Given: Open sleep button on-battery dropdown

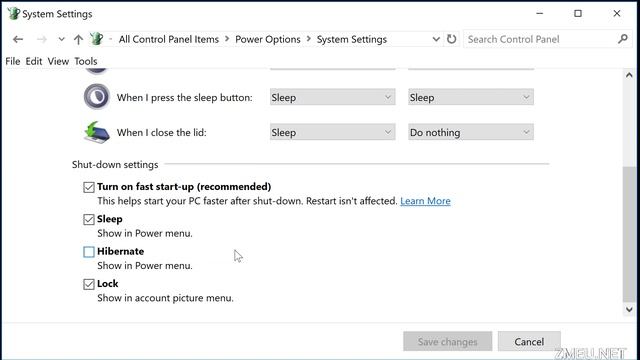Looking at the screenshot, I should coord(332,97).
